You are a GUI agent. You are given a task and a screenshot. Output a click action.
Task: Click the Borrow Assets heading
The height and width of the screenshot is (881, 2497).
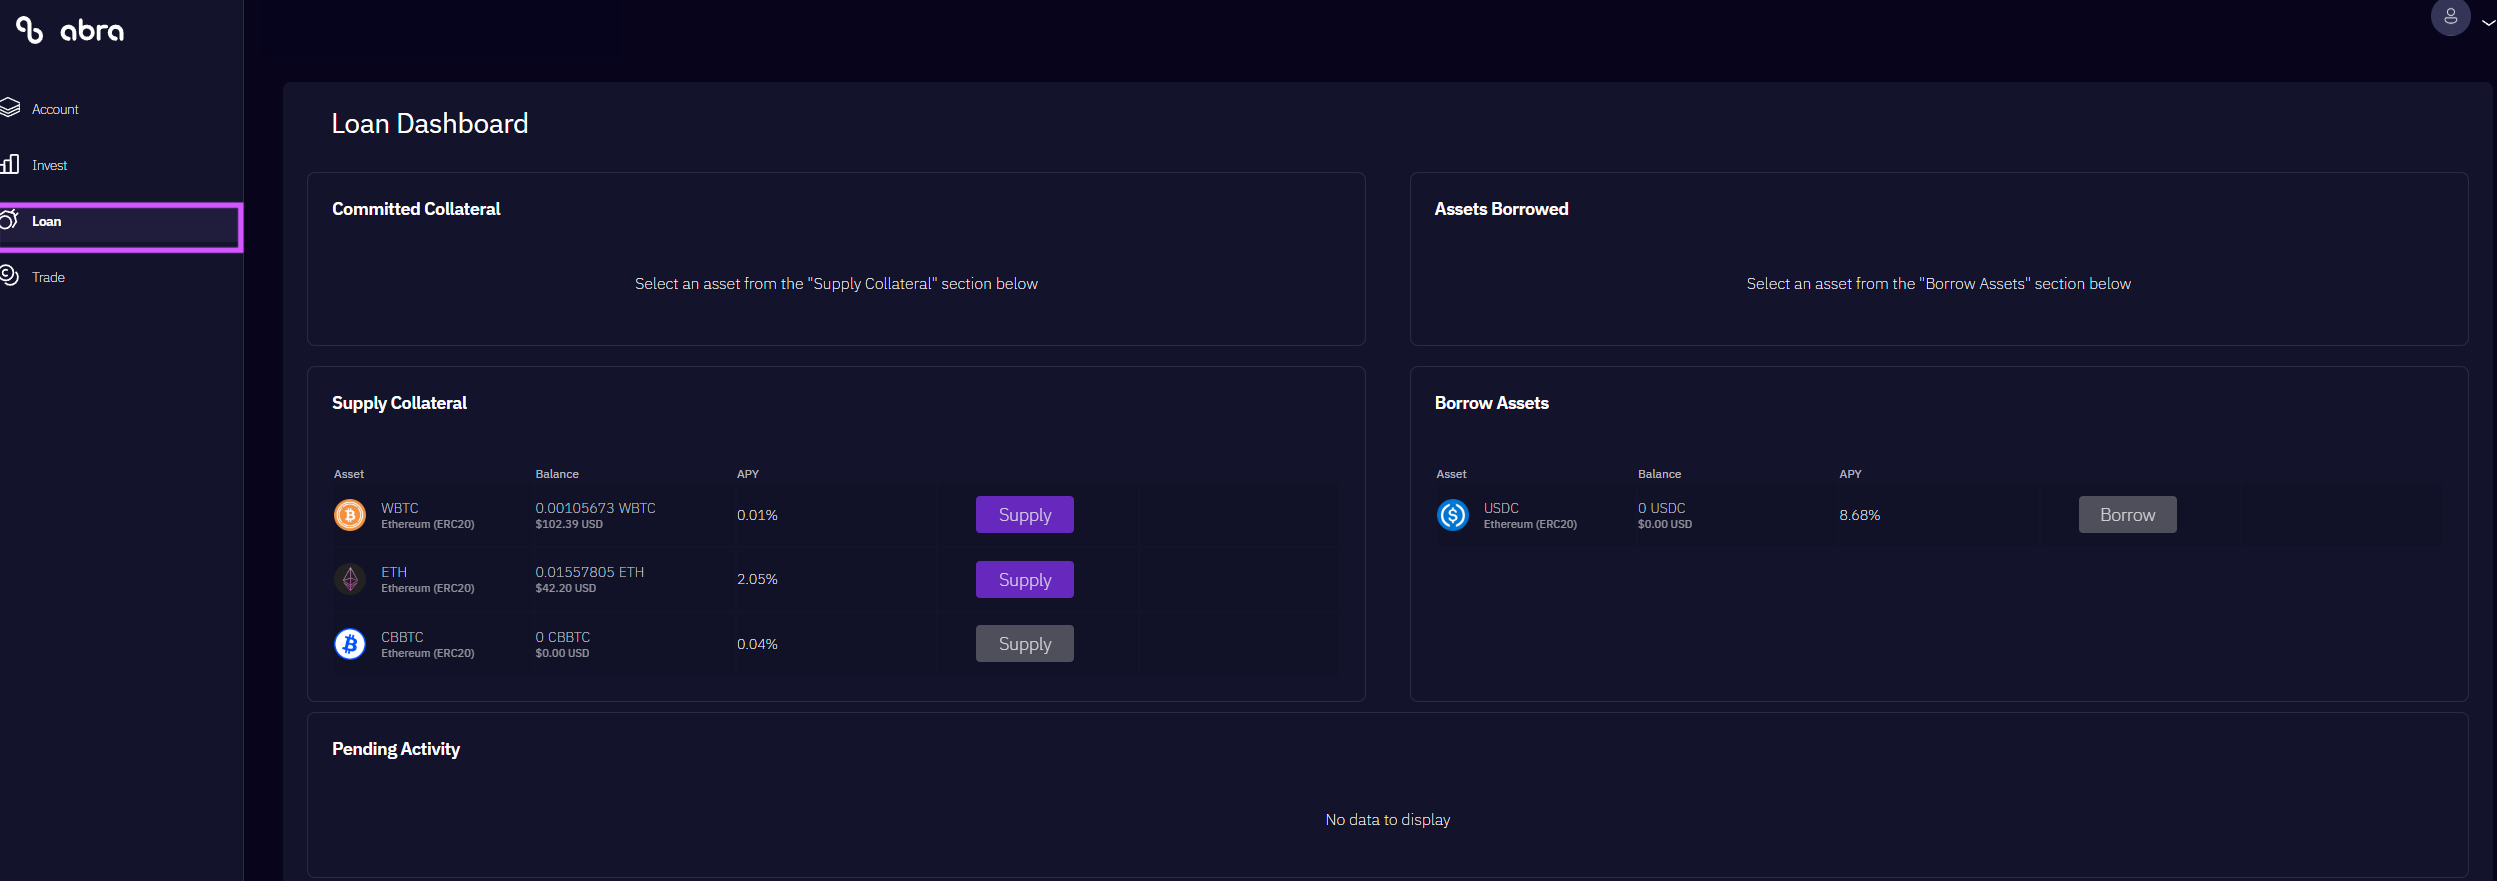point(1492,403)
